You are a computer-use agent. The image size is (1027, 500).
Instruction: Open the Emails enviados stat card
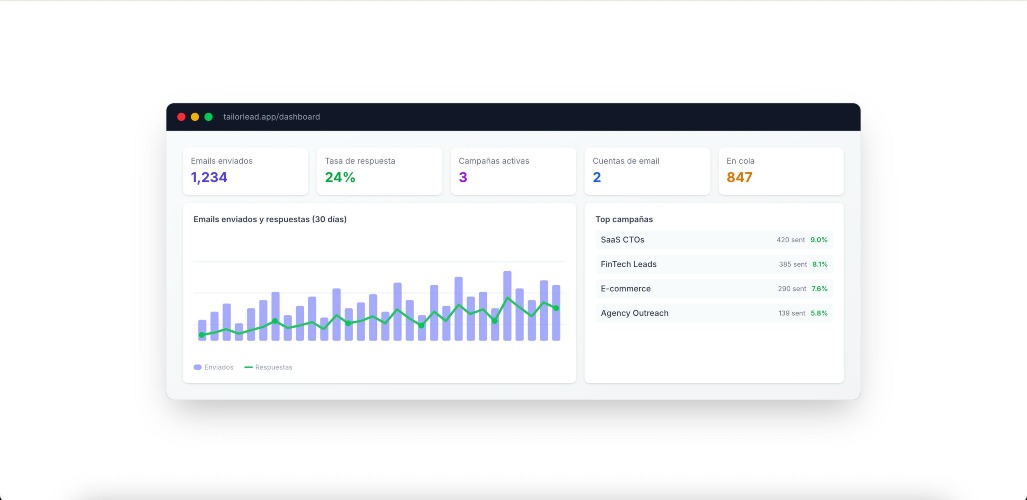(x=245, y=171)
